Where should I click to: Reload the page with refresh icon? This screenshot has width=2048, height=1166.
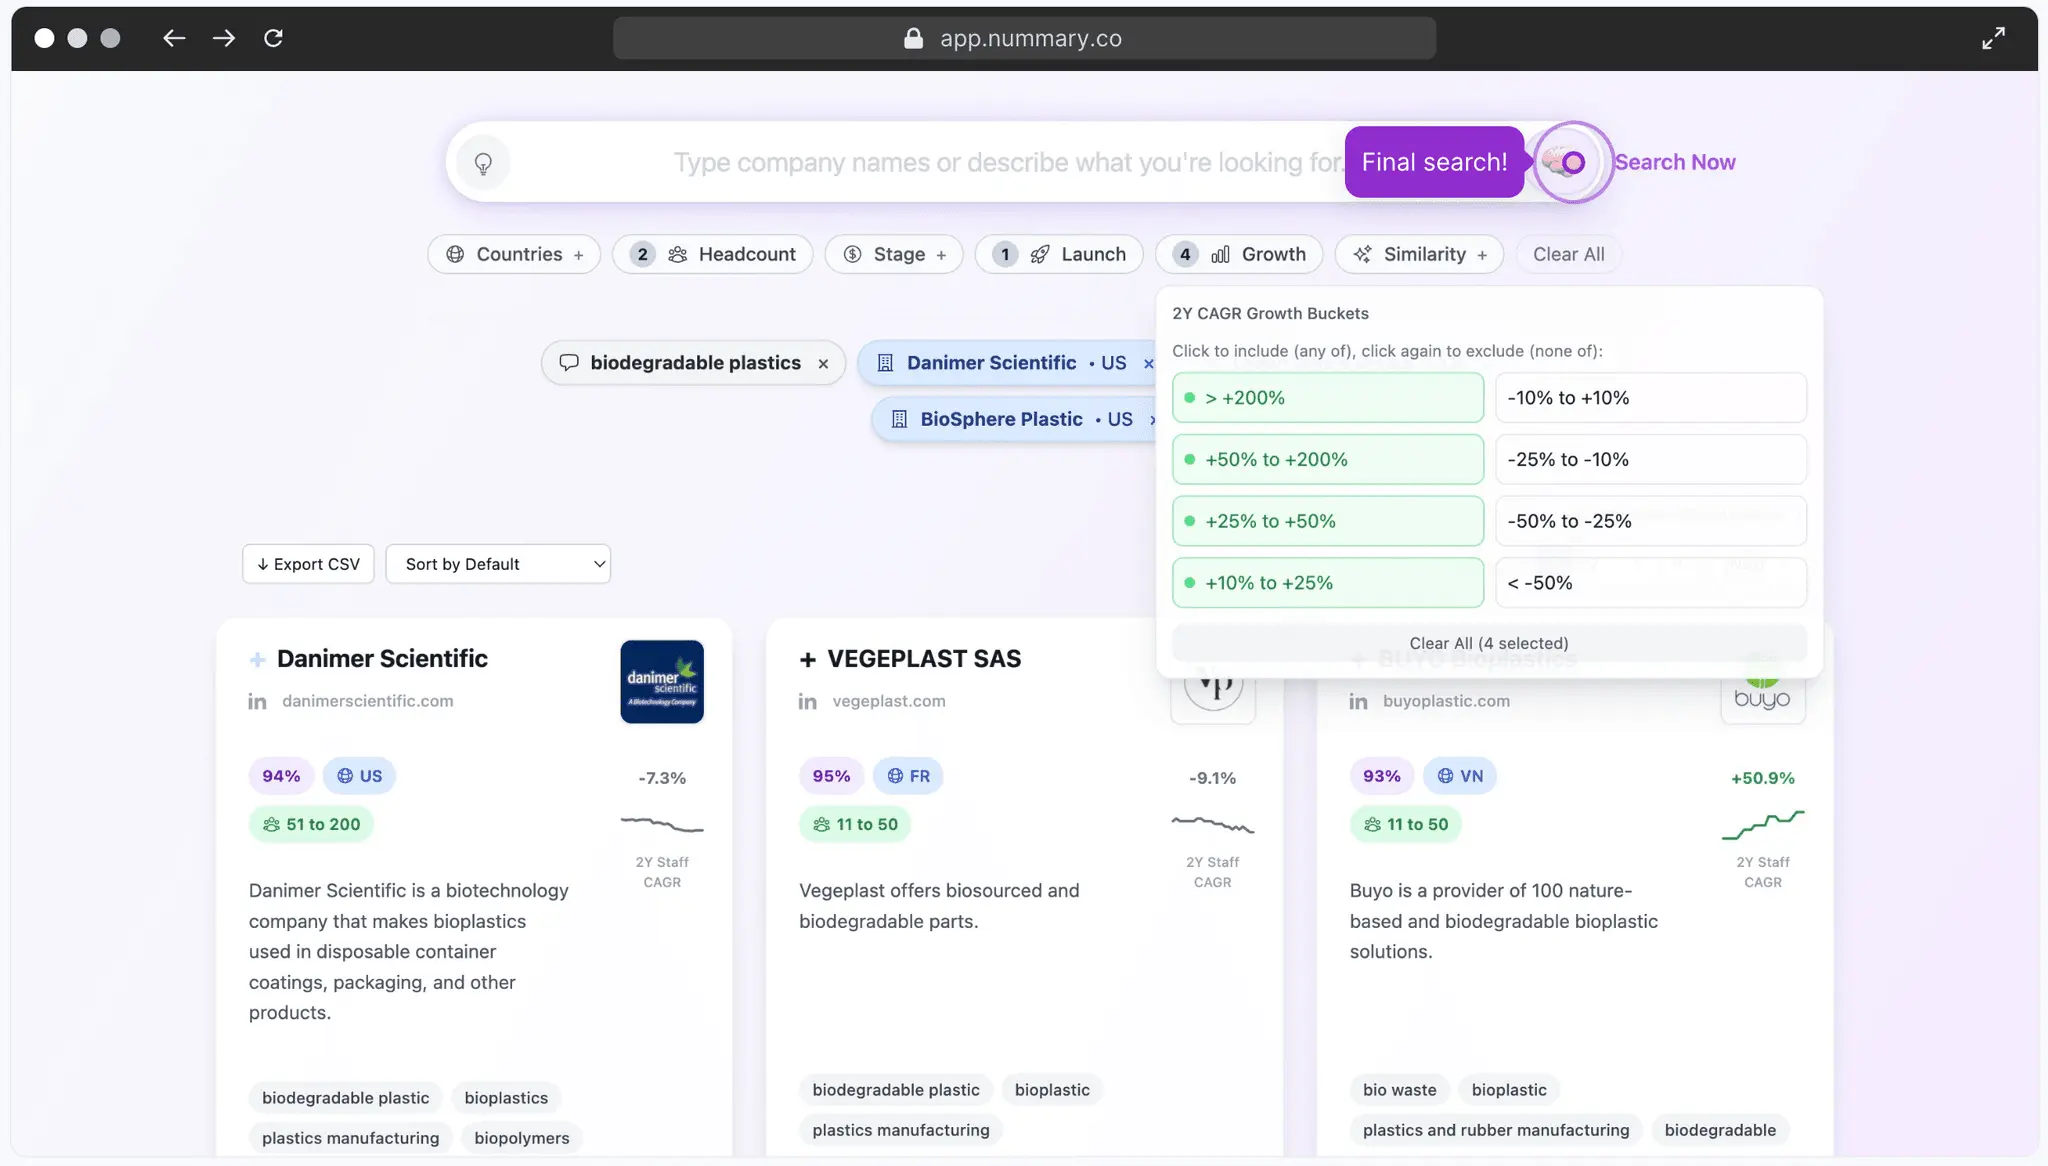tap(273, 38)
